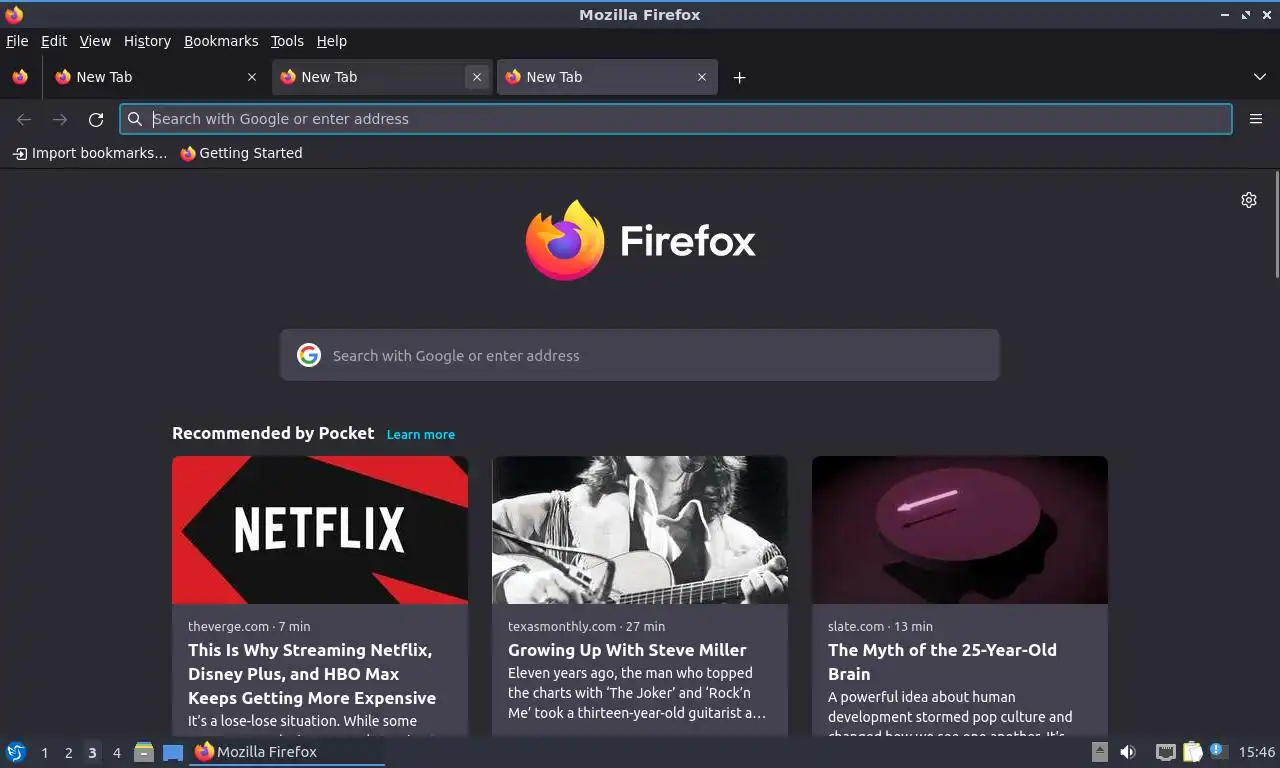Click the show desktop taskbar icon
The width and height of the screenshot is (1280, 768).
[x=173, y=752]
